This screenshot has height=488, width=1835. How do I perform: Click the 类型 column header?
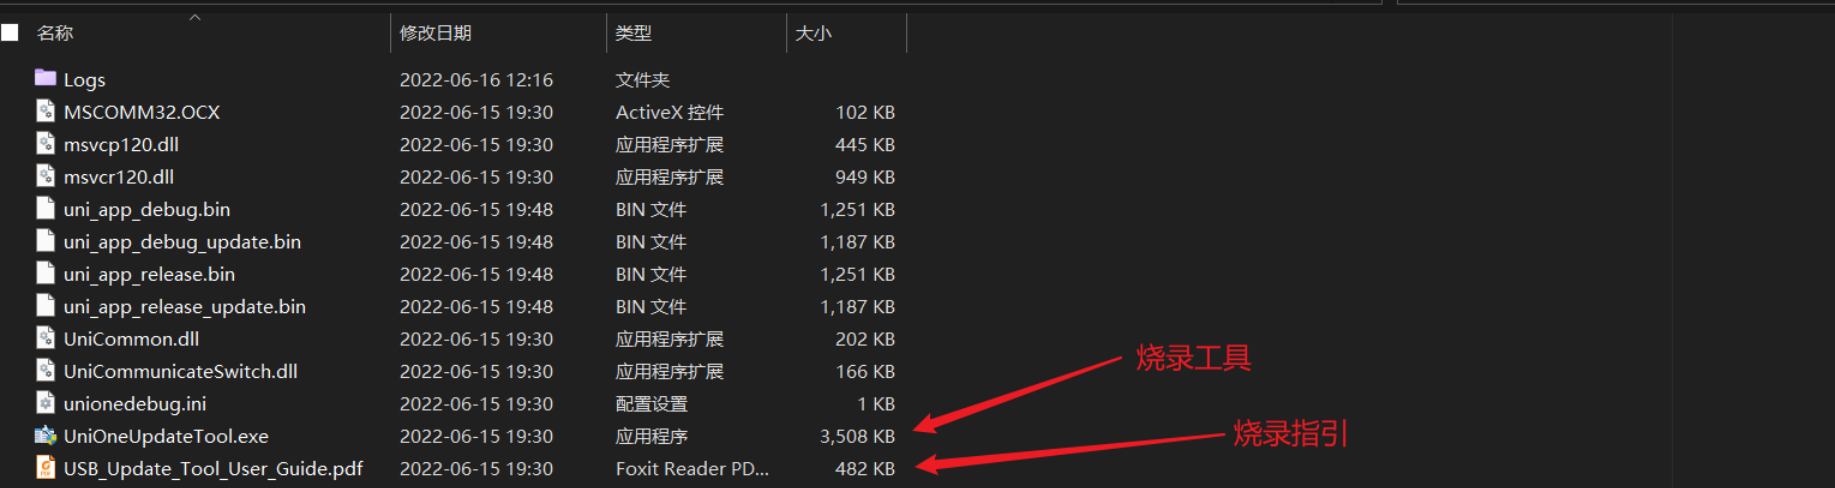(x=633, y=33)
